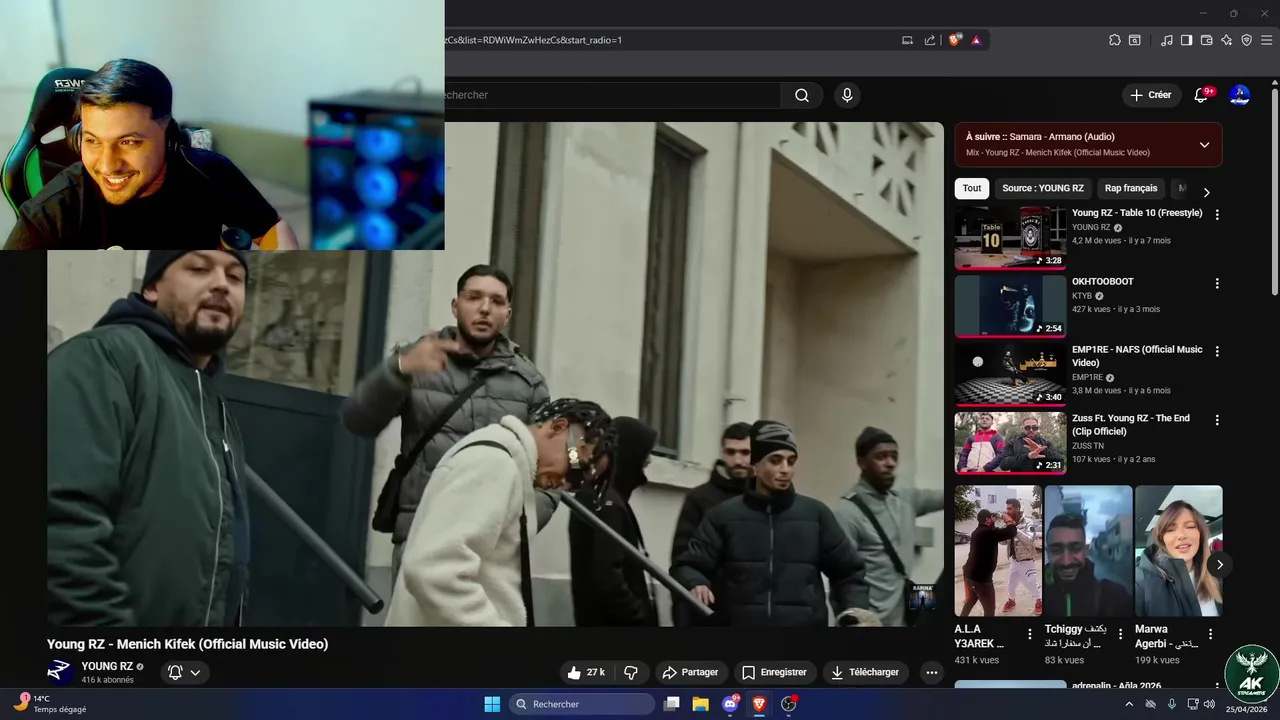Viewport: 1280px width, 720px height.
Task: Open the Brave playlist music note icon
Action: (1167, 40)
